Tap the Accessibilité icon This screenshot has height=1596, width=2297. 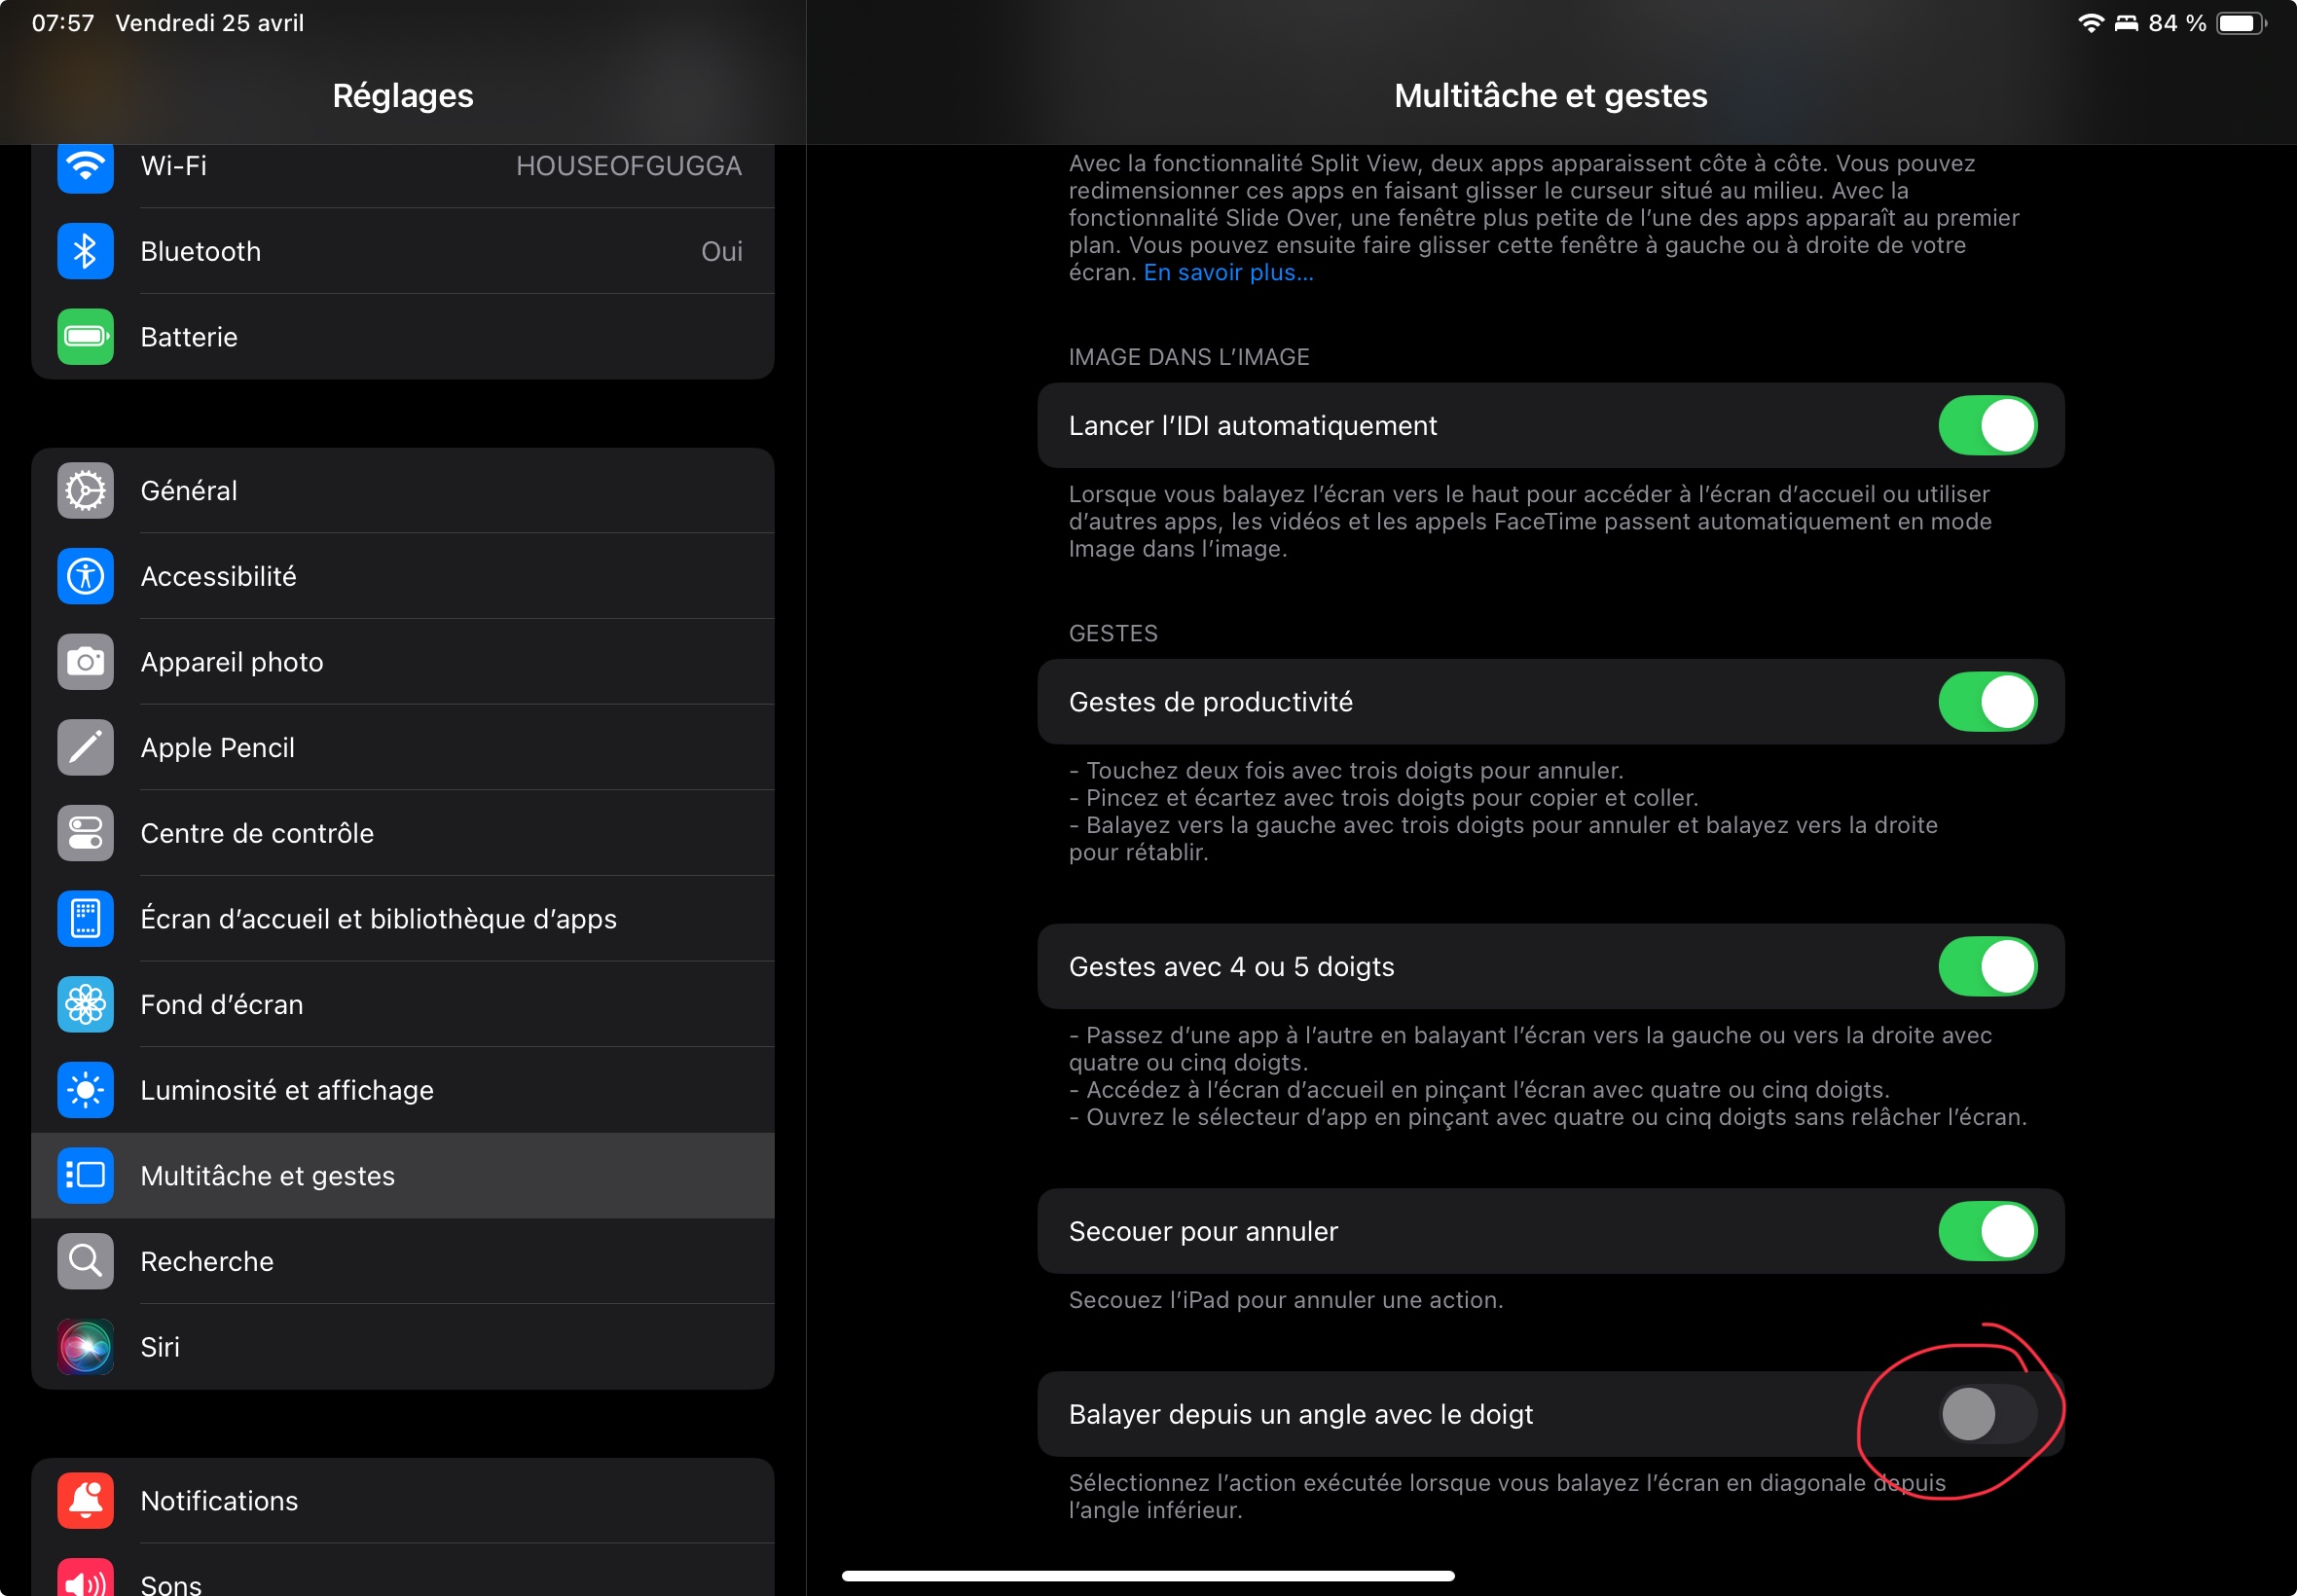point(85,576)
